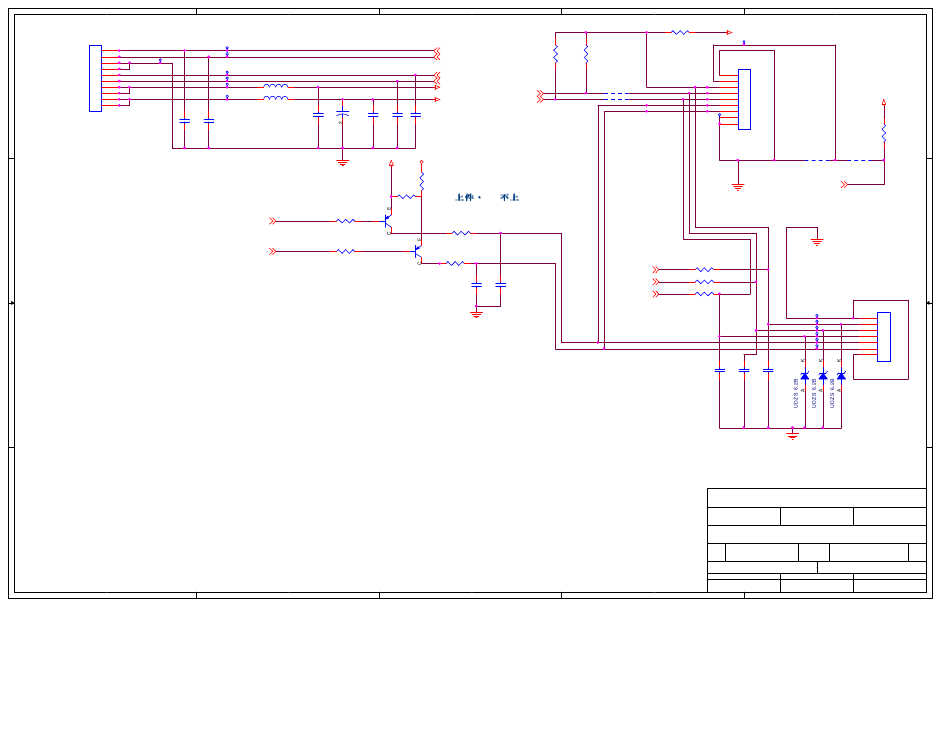Click the ground symbol beneath the zener diodes
This screenshot has width=950, height=731.
[x=792, y=435]
